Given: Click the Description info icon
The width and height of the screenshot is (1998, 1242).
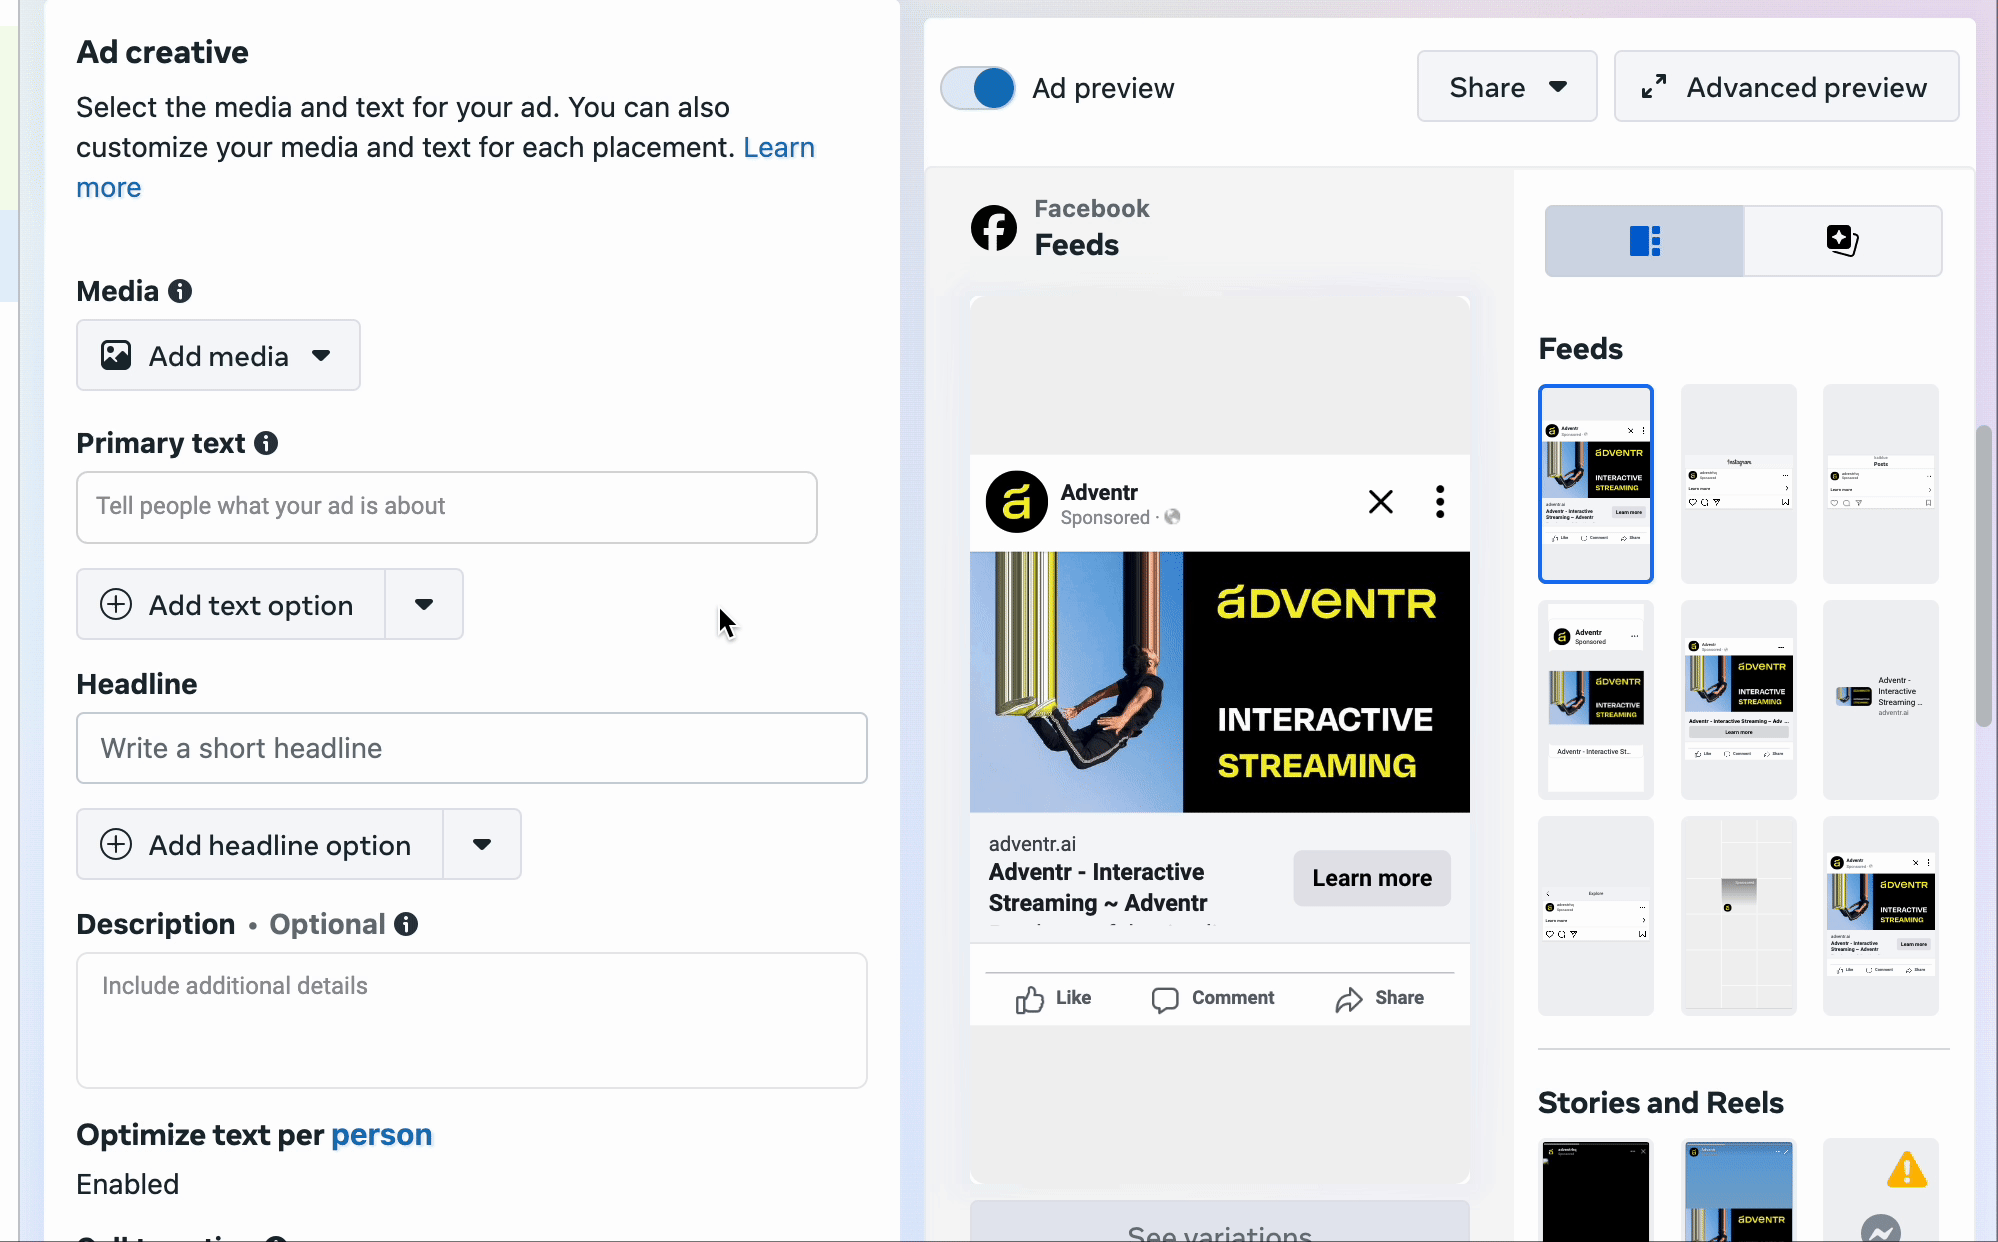Looking at the screenshot, I should [406, 924].
